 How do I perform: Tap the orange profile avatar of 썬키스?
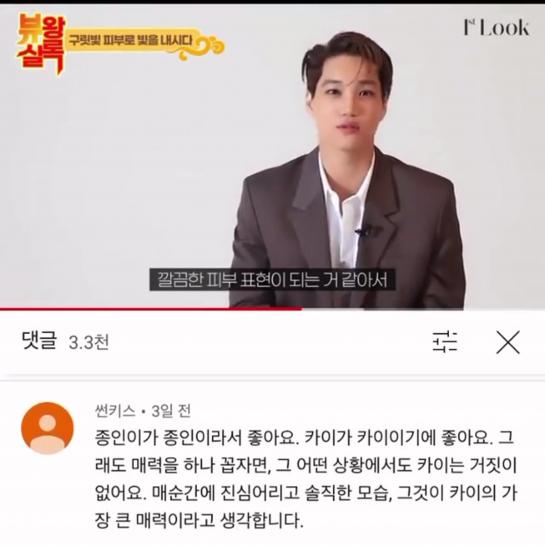(47, 428)
